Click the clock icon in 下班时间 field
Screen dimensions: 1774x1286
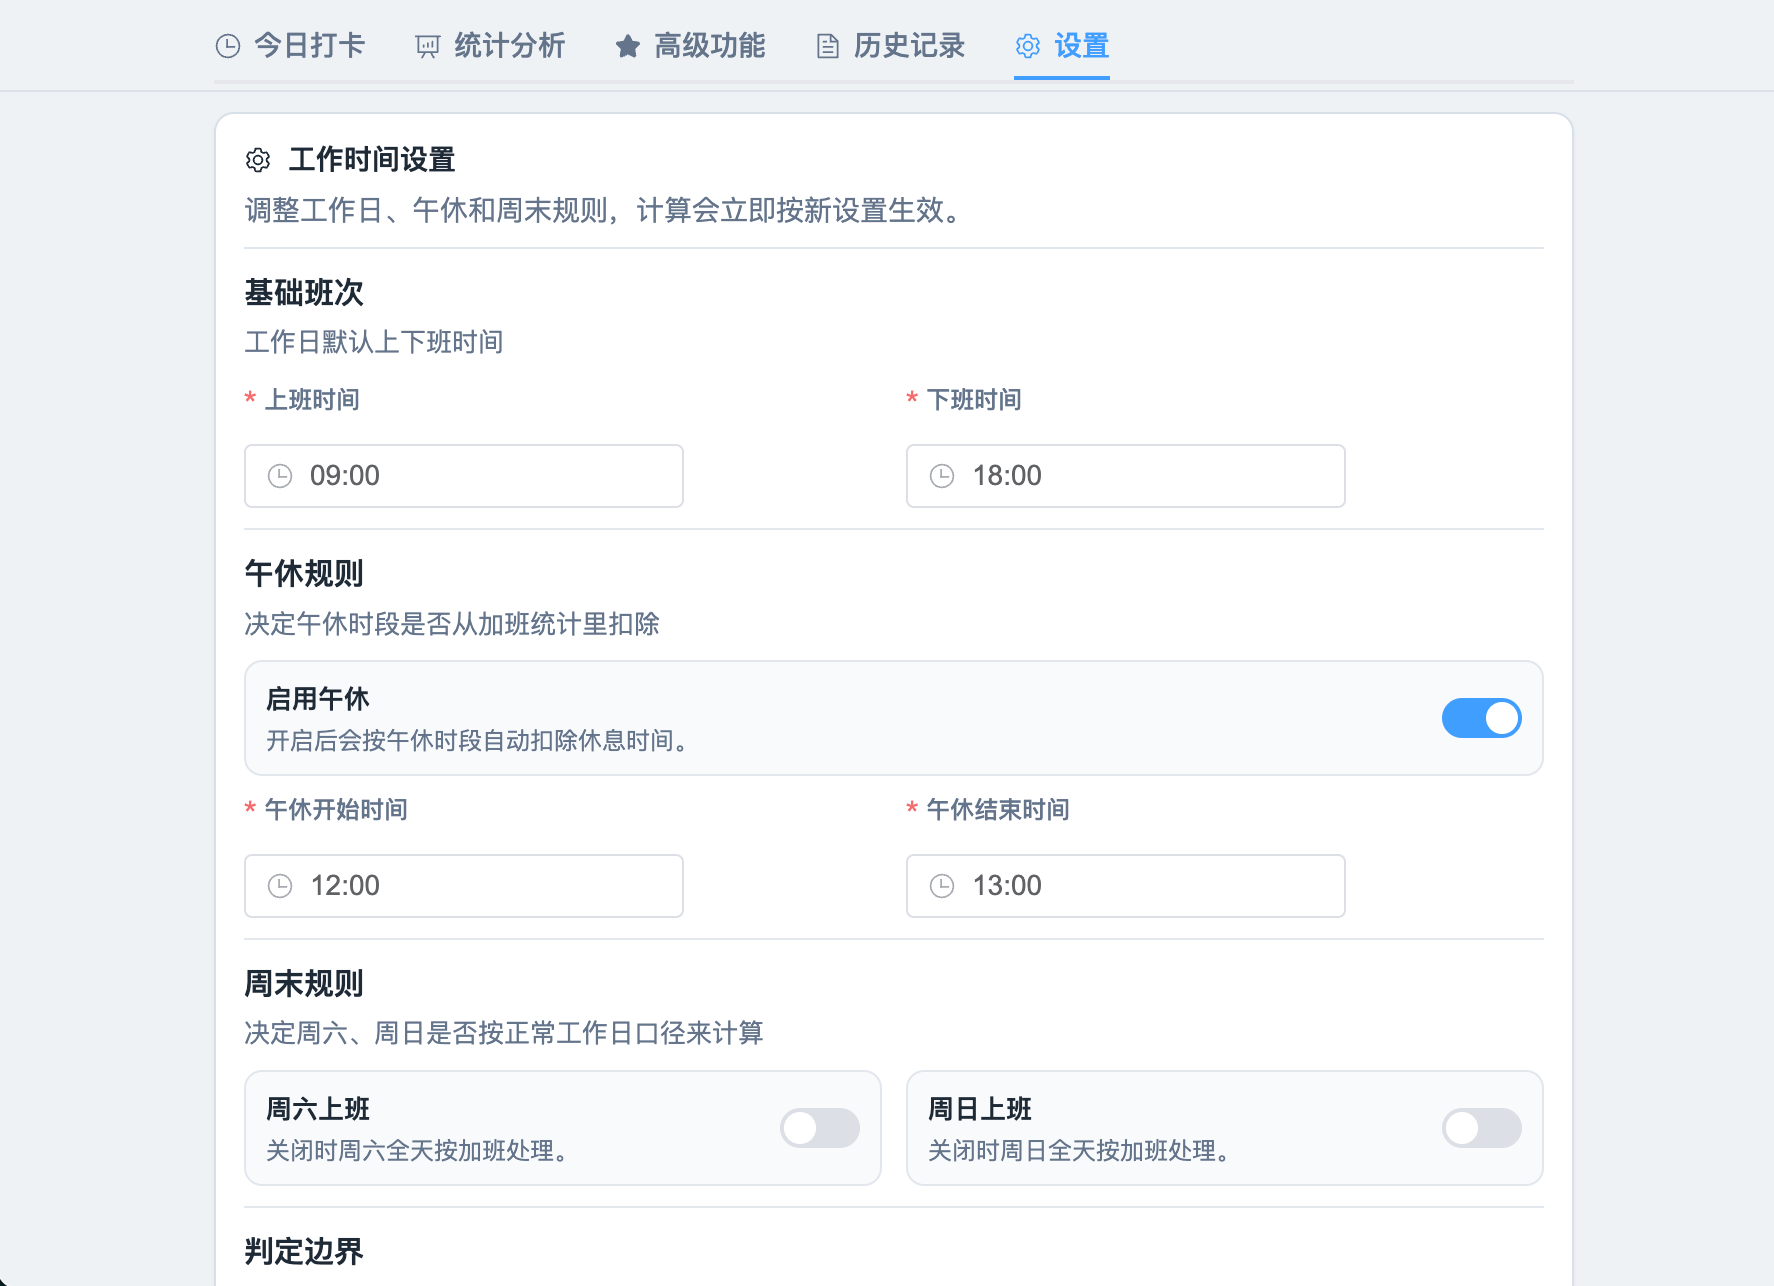[942, 476]
